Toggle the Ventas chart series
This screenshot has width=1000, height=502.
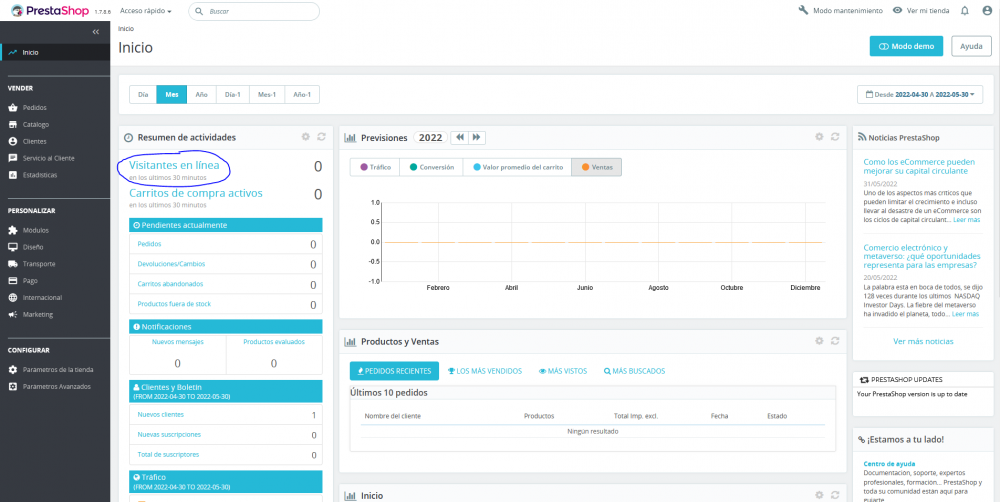(x=597, y=167)
